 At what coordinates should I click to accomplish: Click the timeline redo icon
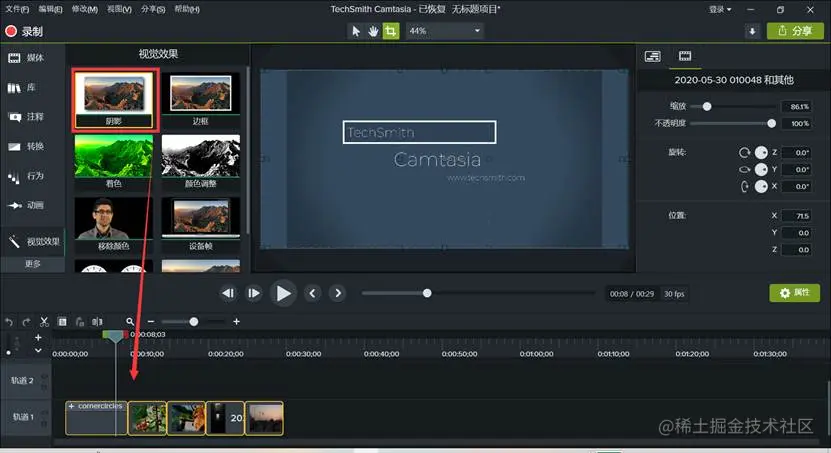[x=26, y=322]
